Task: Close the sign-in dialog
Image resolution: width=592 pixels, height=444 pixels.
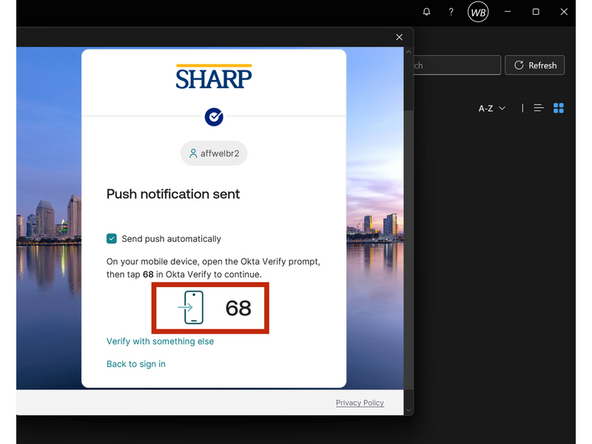Action: pos(399,37)
